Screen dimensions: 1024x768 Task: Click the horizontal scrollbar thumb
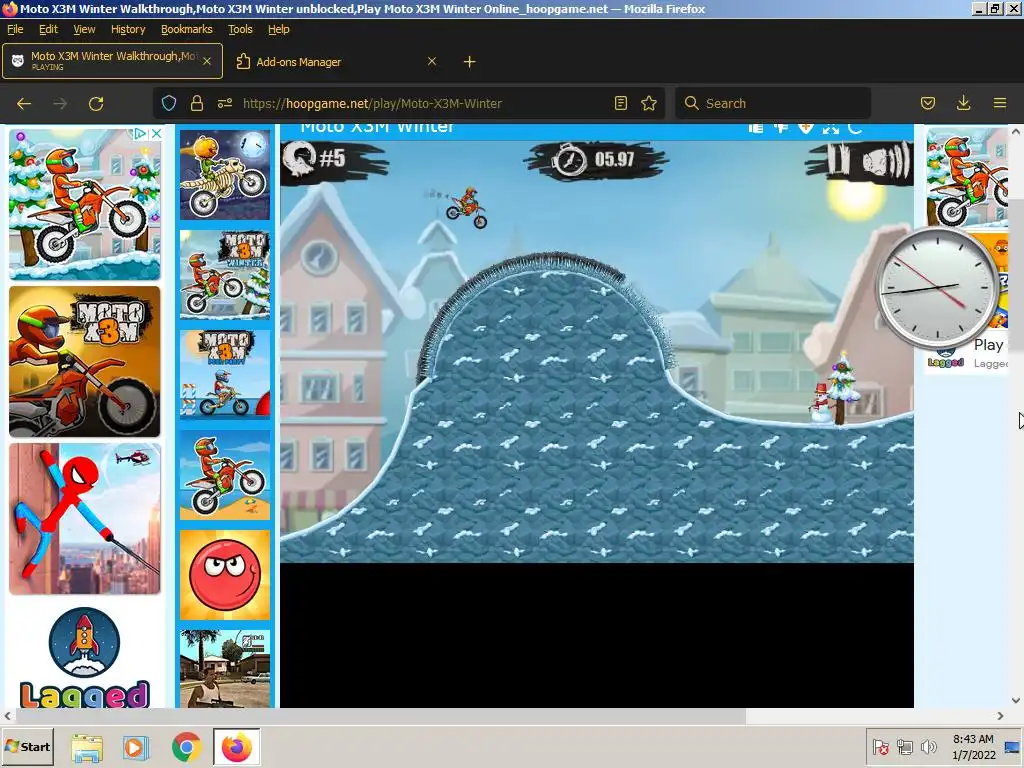pos(380,716)
